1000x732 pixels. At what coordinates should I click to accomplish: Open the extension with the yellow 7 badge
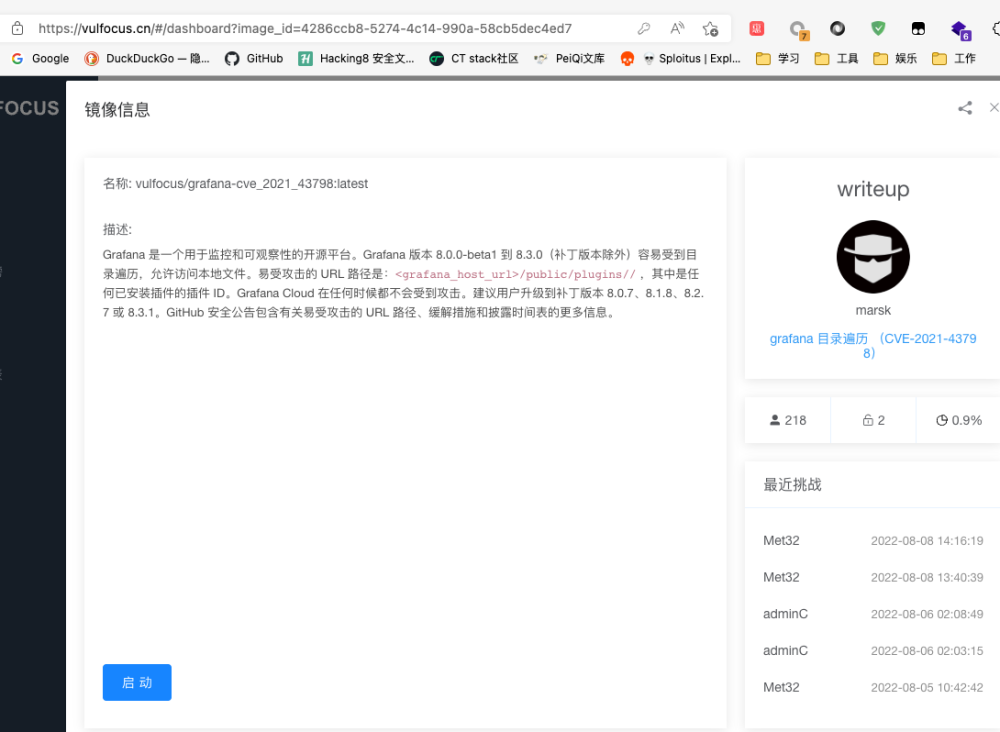click(798, 29)
